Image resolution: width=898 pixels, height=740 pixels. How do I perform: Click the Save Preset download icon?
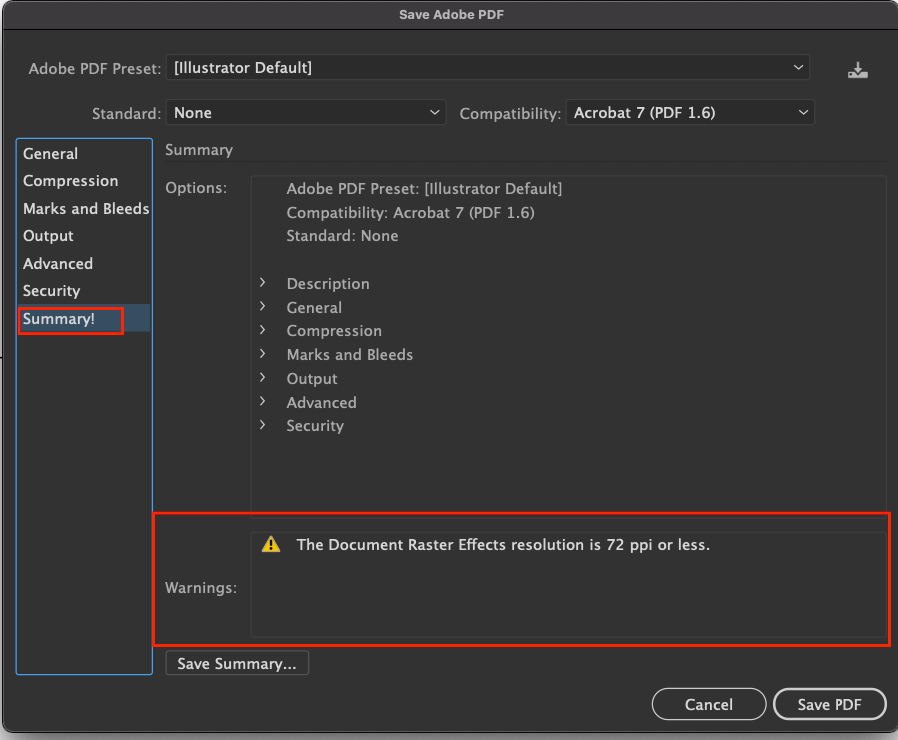858,69
